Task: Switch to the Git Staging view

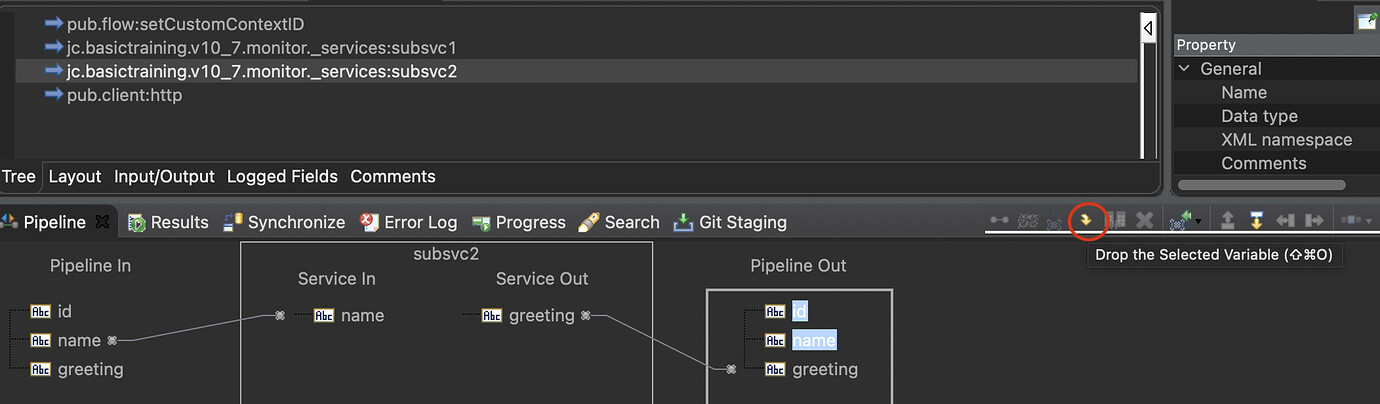Action: coord(730,222)
